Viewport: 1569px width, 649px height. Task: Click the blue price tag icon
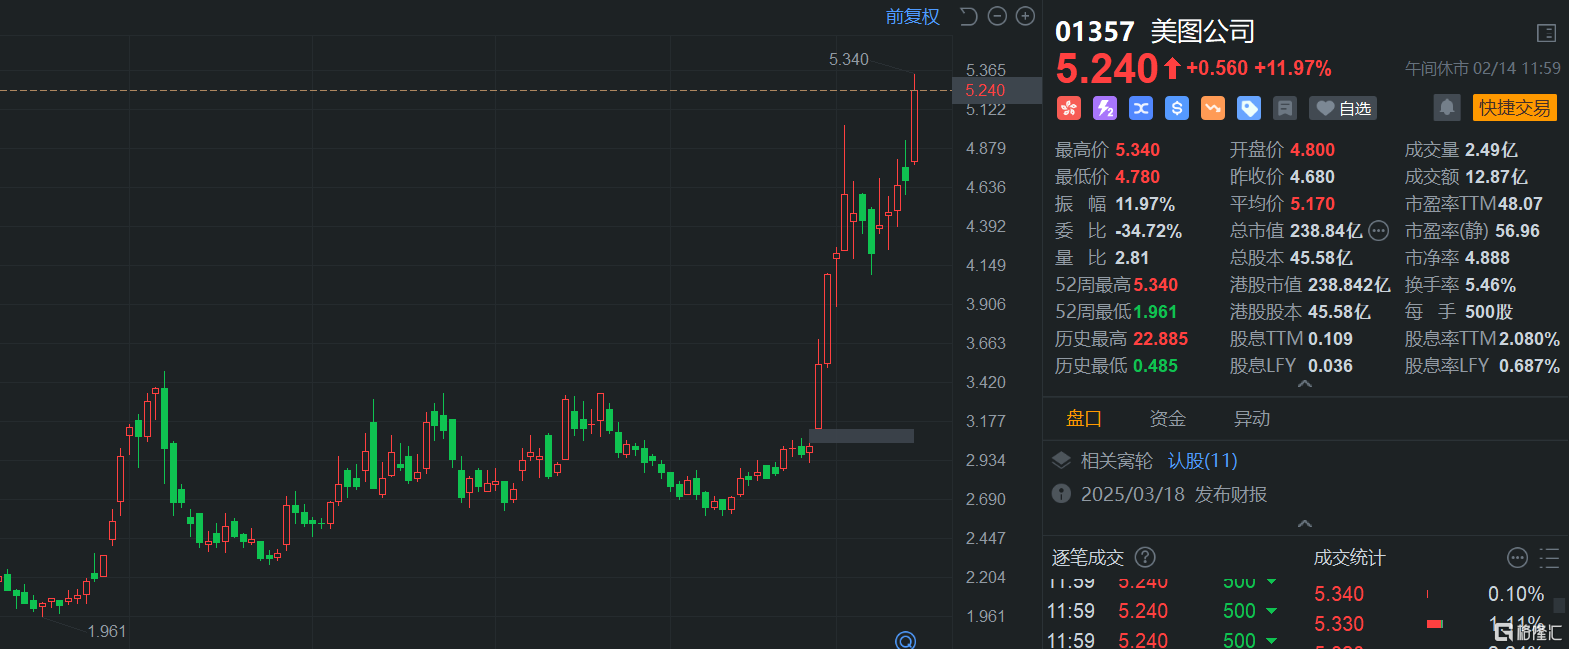tap(1248, 108)
